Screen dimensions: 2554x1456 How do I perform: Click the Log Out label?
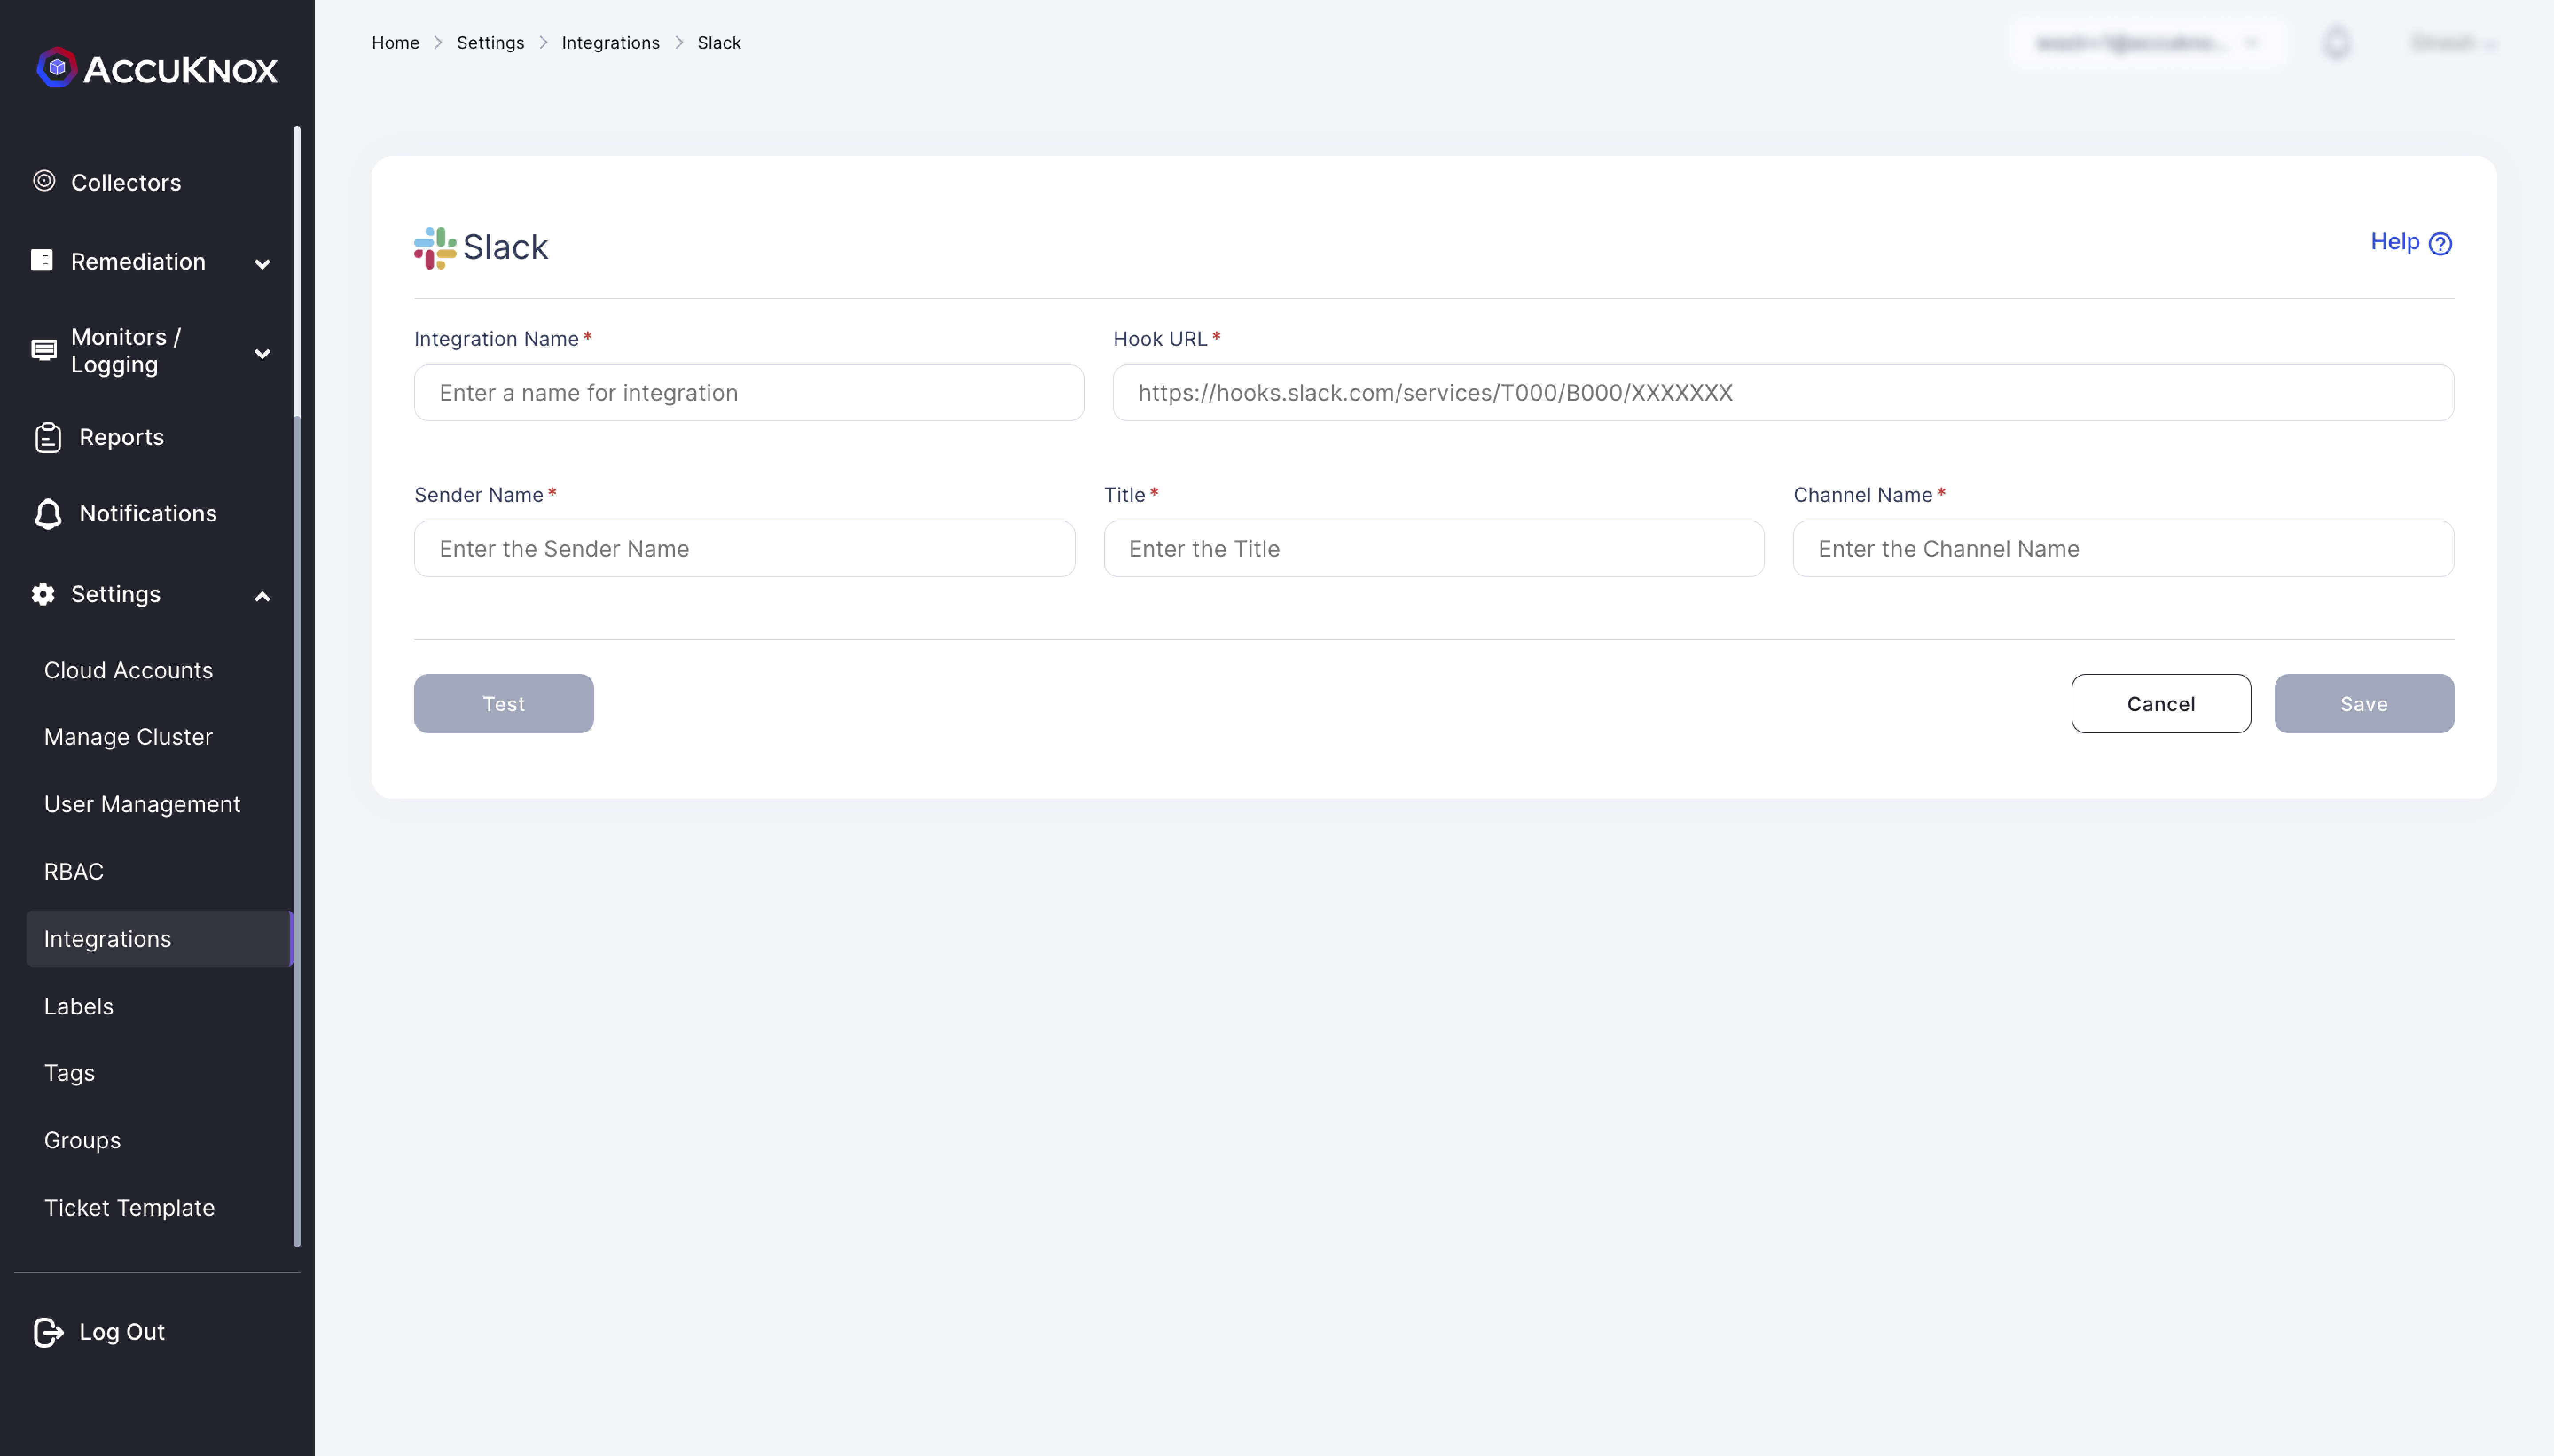pyautogui.click(x=122, y=1332)
